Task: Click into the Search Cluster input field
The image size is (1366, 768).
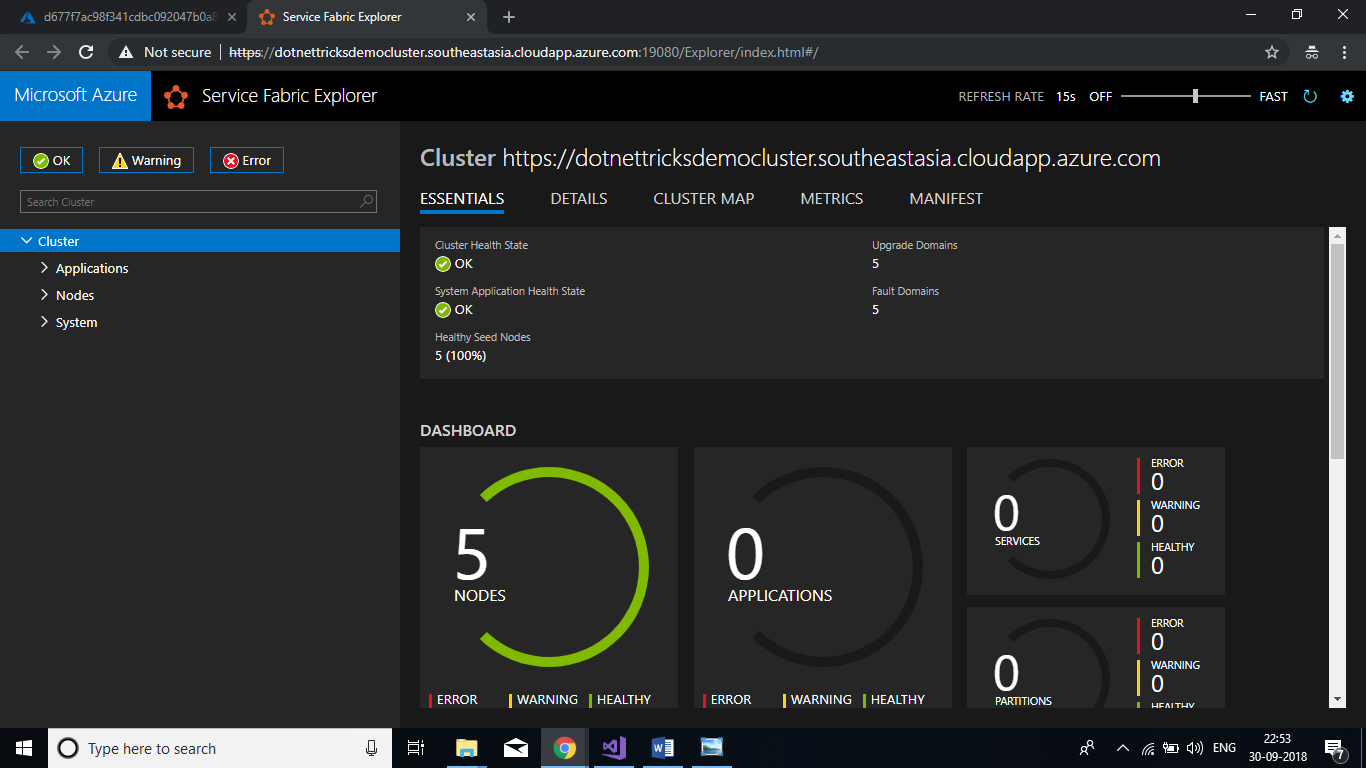Action: [190, 202]
